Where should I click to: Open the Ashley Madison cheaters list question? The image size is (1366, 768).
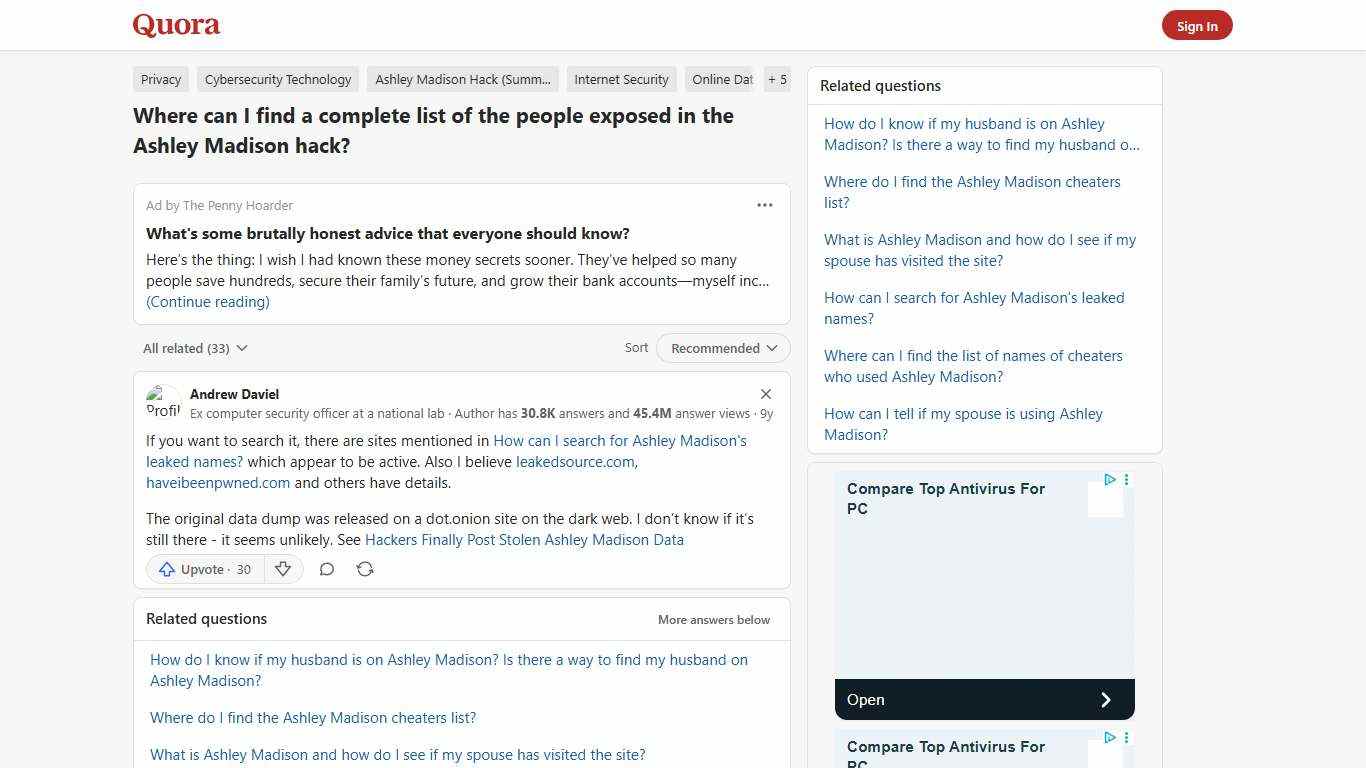(971, 192)
